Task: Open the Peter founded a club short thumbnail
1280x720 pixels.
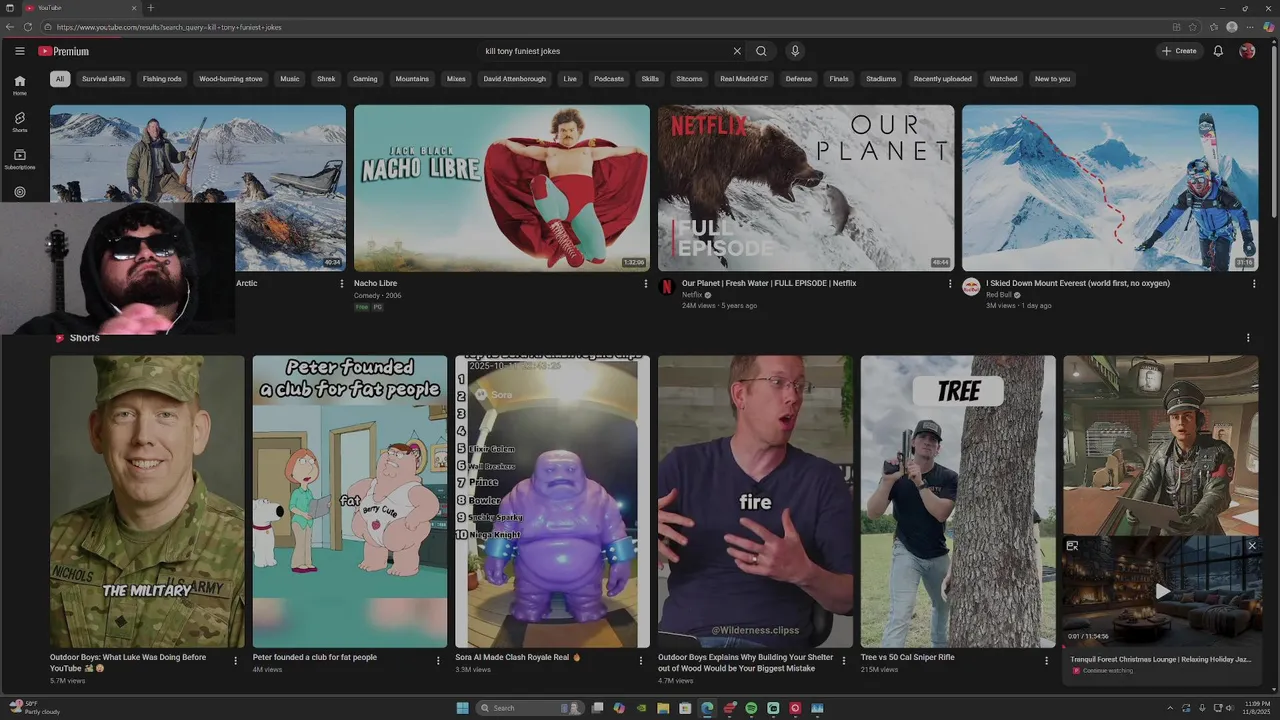Action: [x=350, y=501]
